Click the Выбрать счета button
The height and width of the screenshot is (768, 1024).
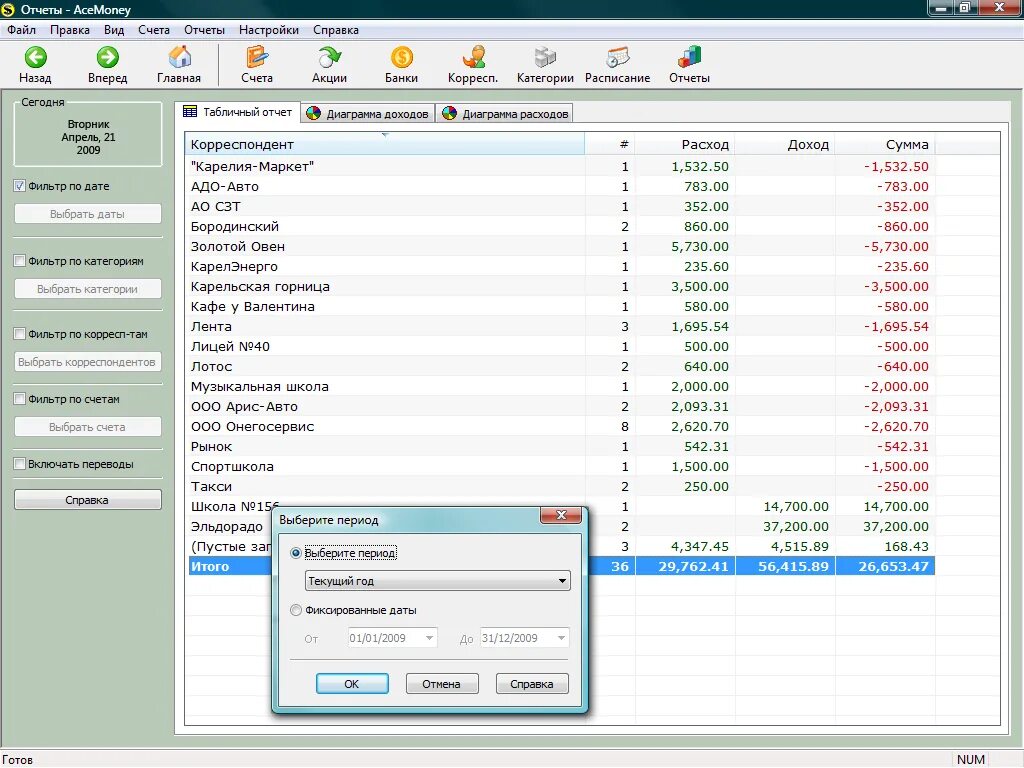tap(88, 427)
